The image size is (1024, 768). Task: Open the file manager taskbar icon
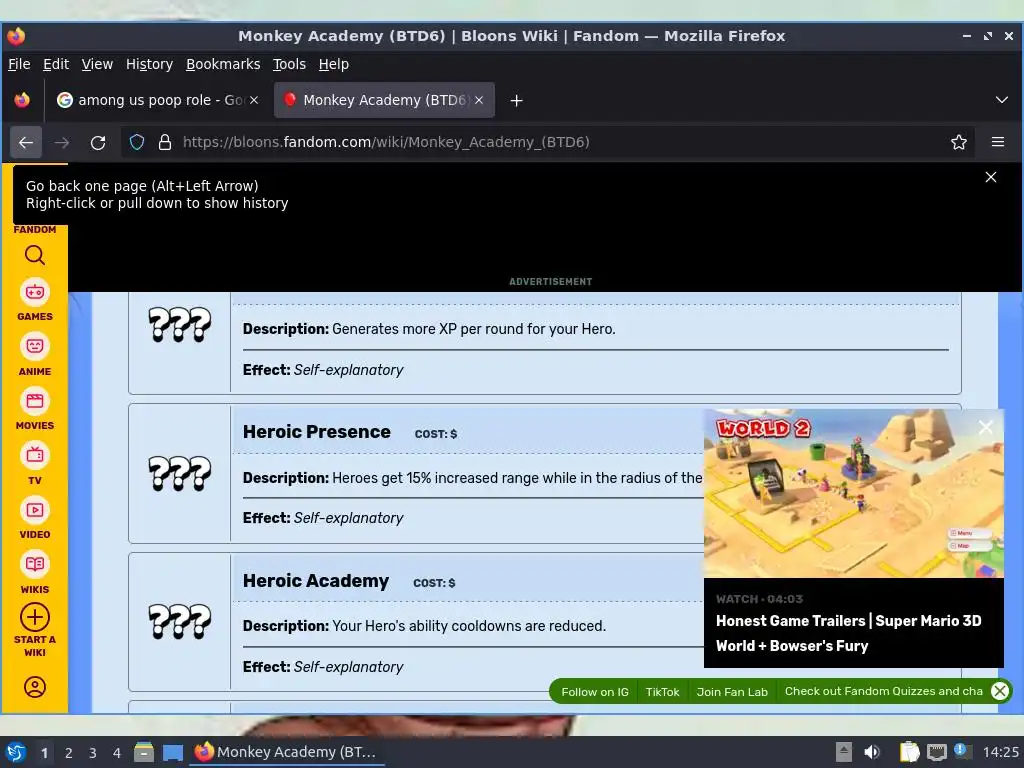pos(144,752)
